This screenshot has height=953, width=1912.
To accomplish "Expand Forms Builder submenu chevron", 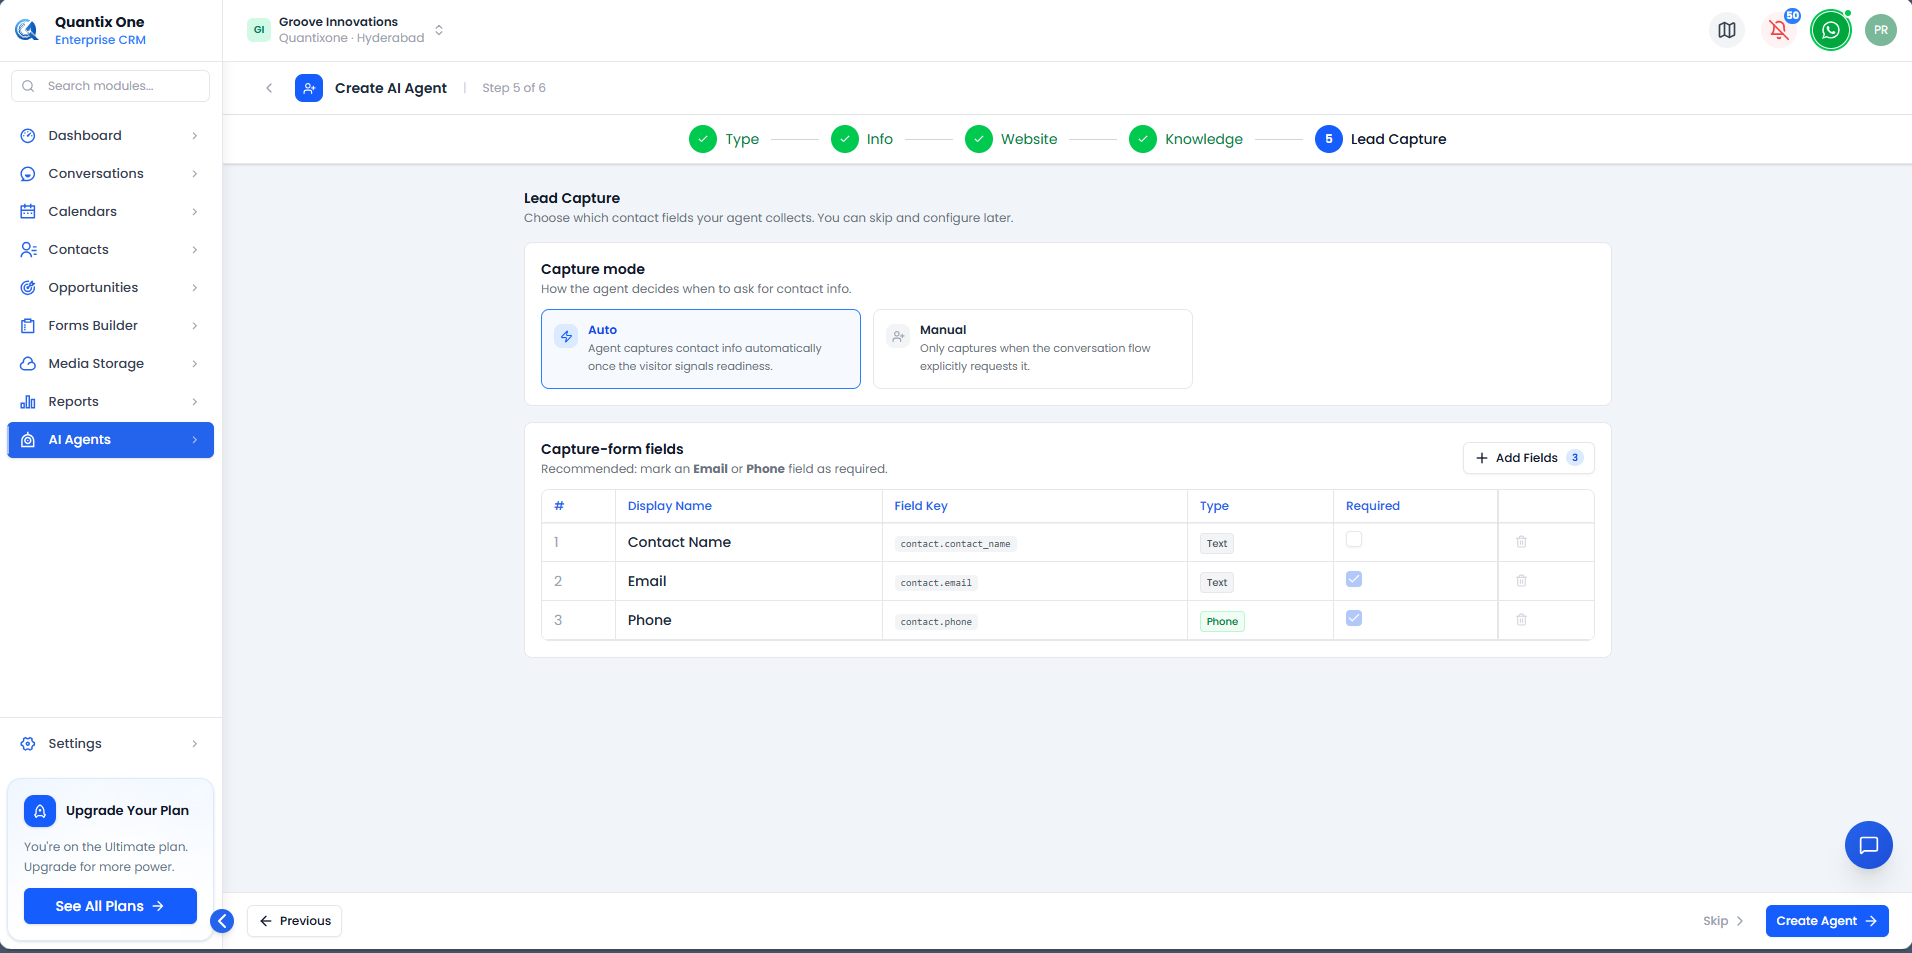I will point(195,326).
